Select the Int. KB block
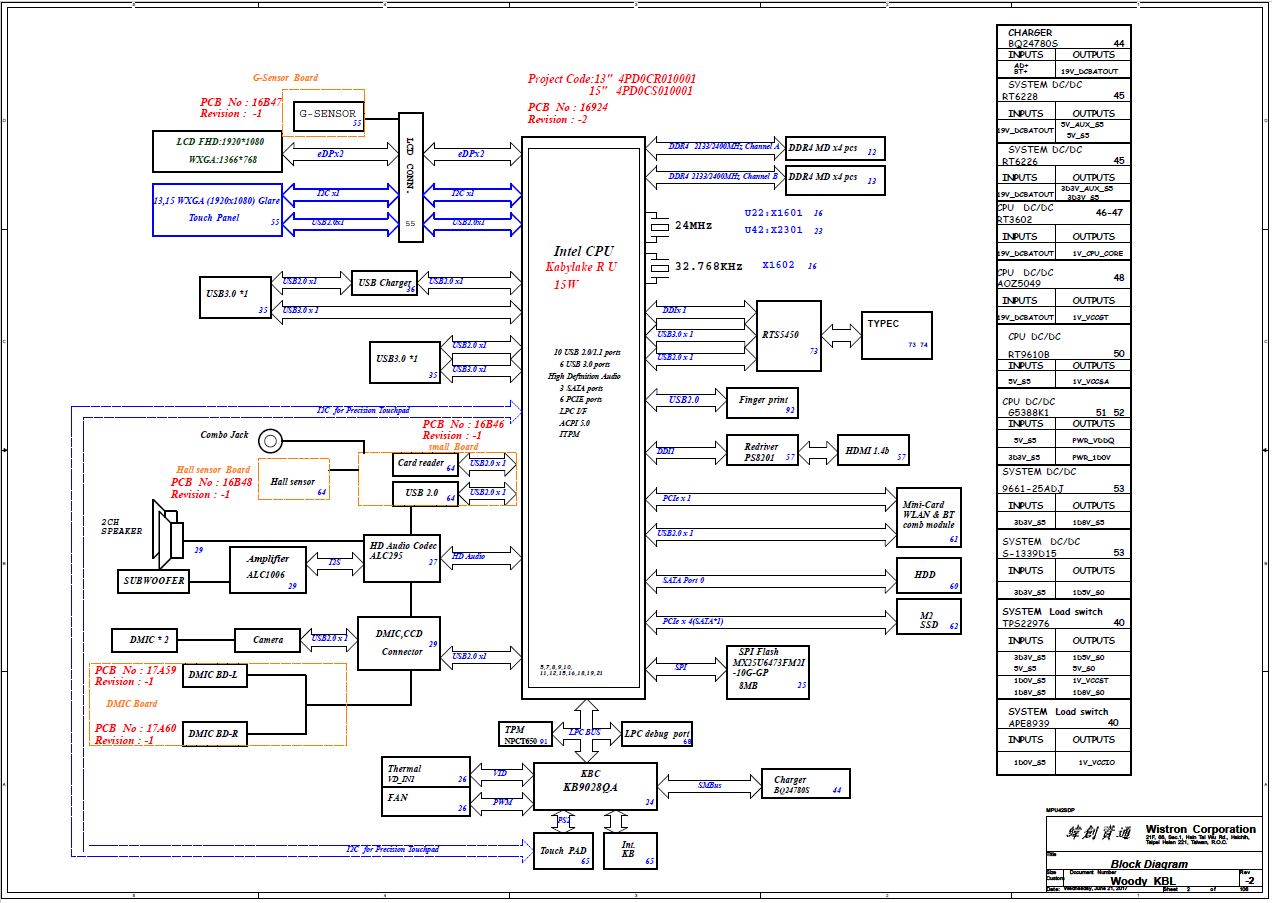 click(x=630, y=850)
